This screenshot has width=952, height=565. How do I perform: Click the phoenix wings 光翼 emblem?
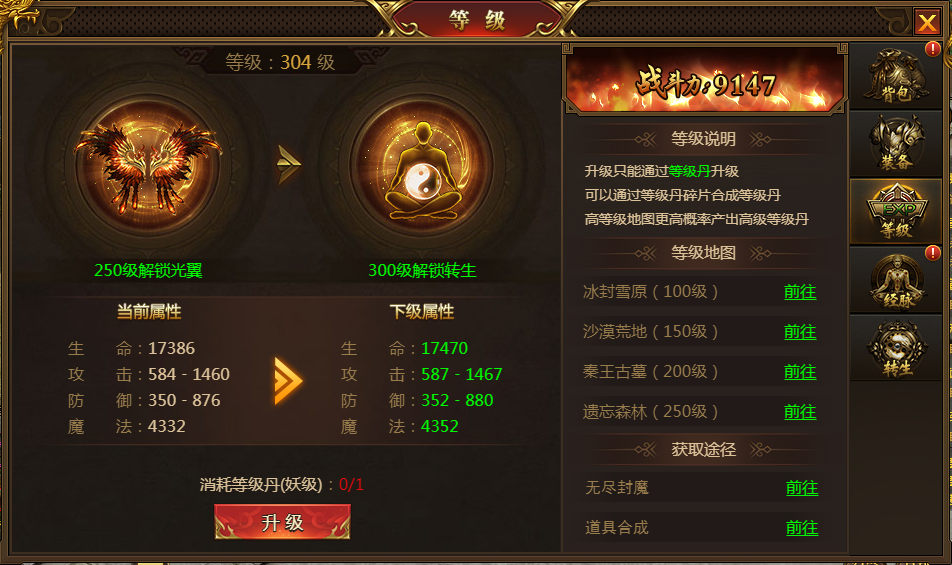point(148,165)
